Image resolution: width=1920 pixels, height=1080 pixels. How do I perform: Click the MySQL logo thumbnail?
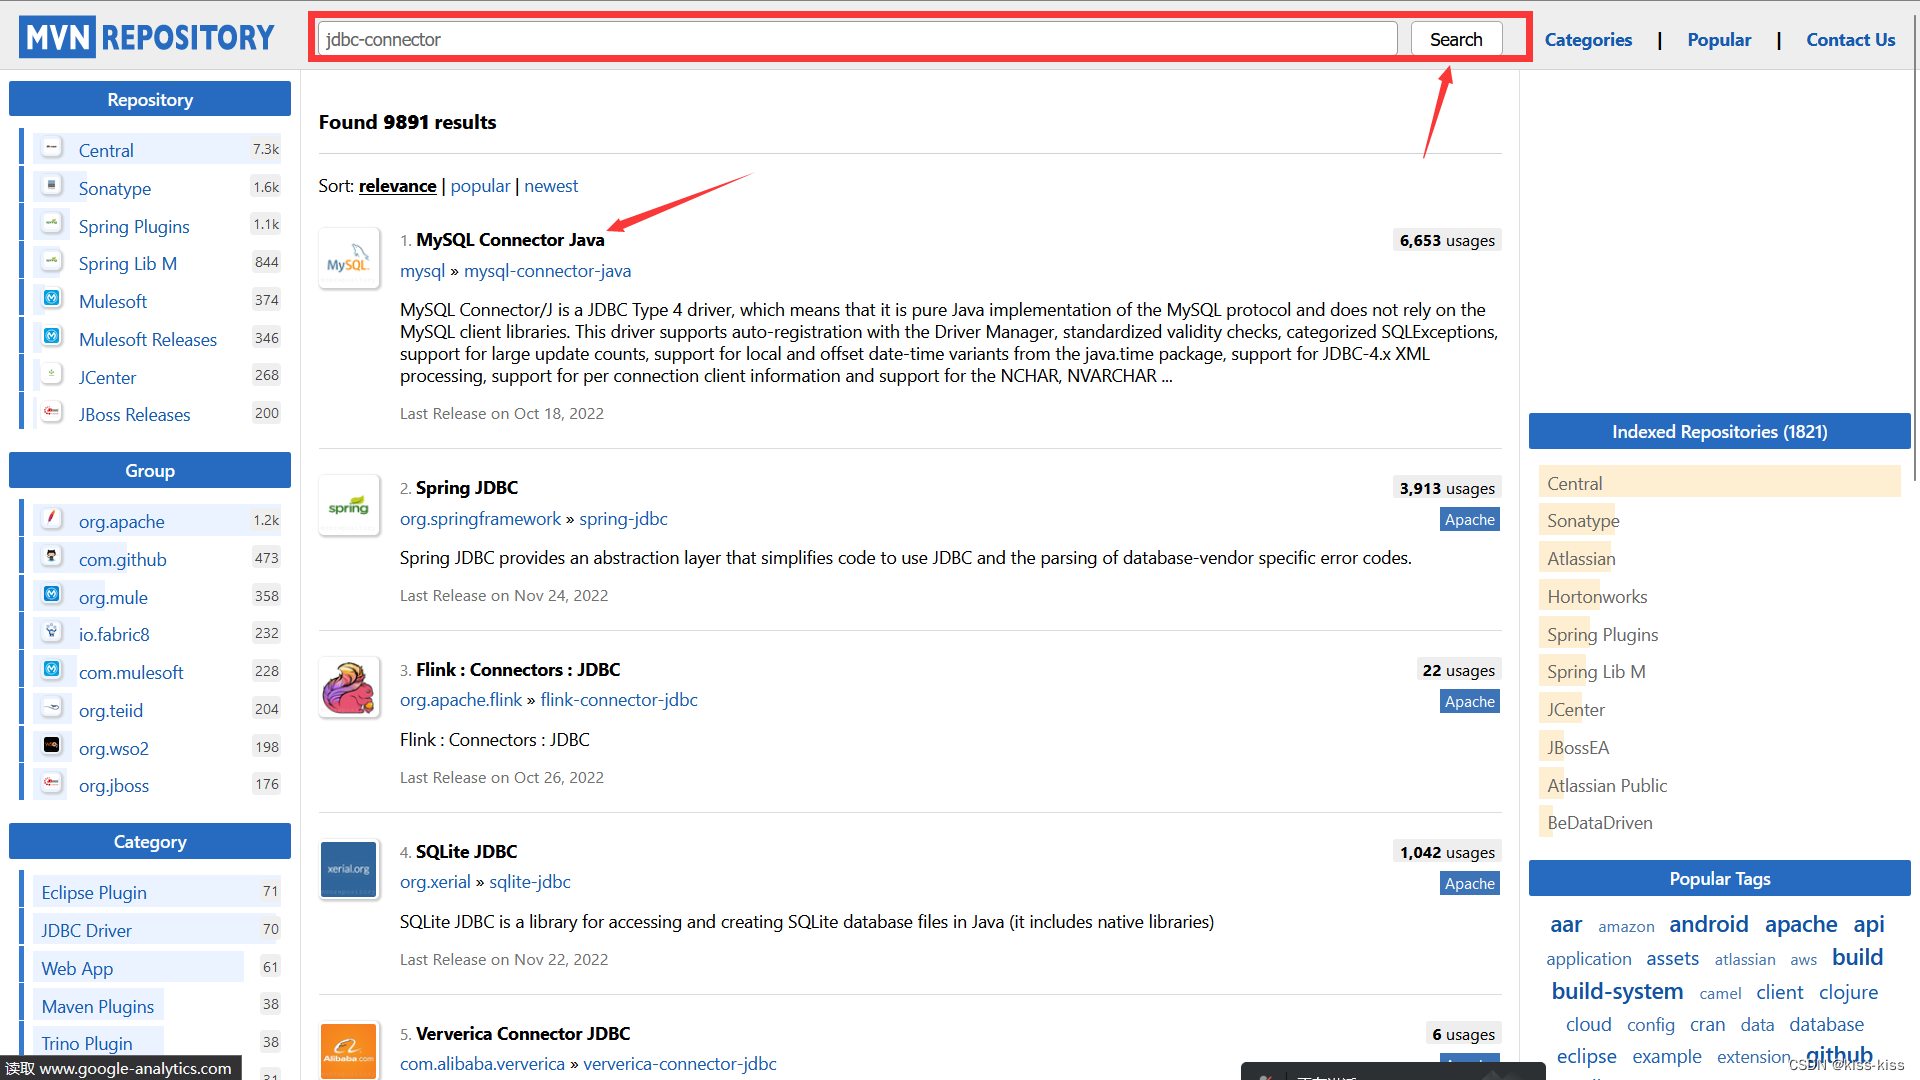tap(348, 259)
